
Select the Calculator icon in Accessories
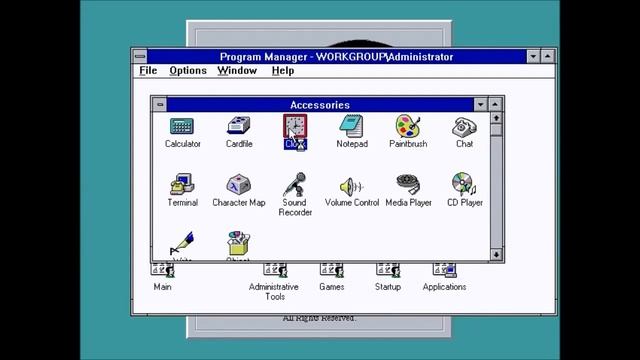point(182,126)
